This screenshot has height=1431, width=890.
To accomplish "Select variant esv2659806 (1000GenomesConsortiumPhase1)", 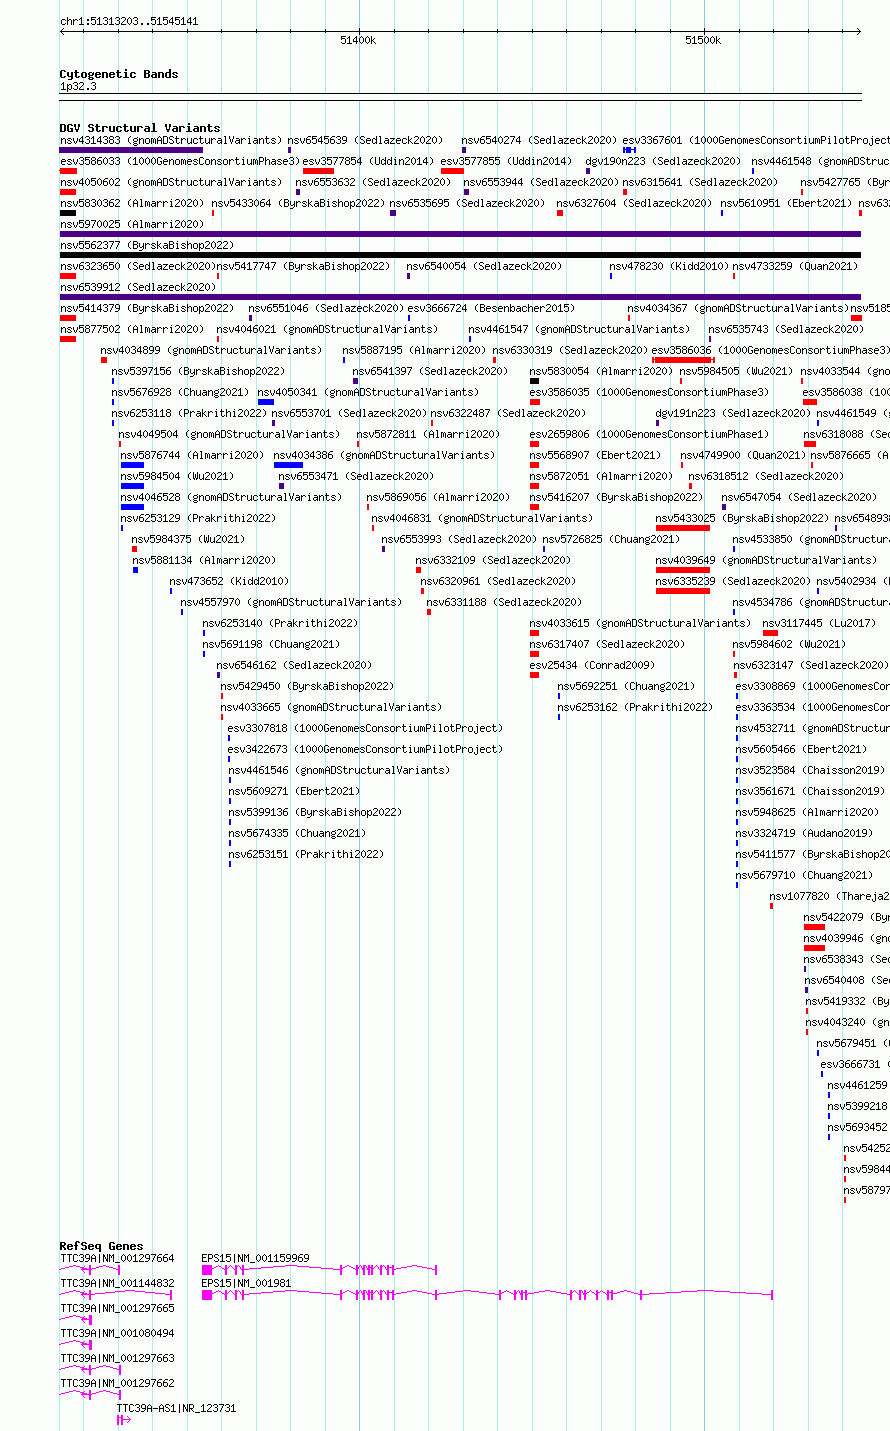I will pos(650,434).
